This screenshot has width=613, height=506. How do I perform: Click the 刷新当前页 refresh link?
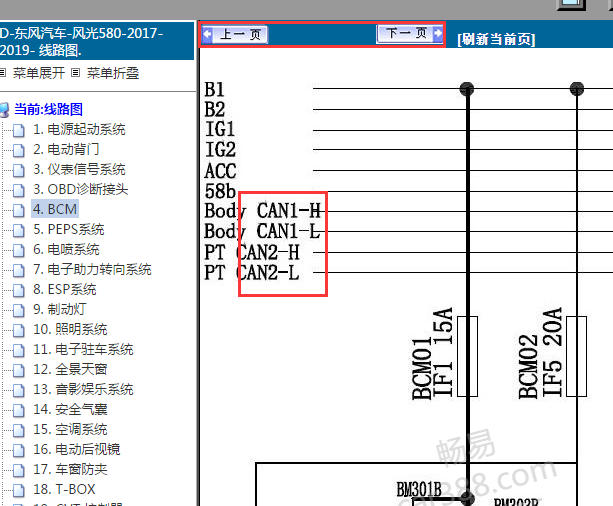coord(496,39)
